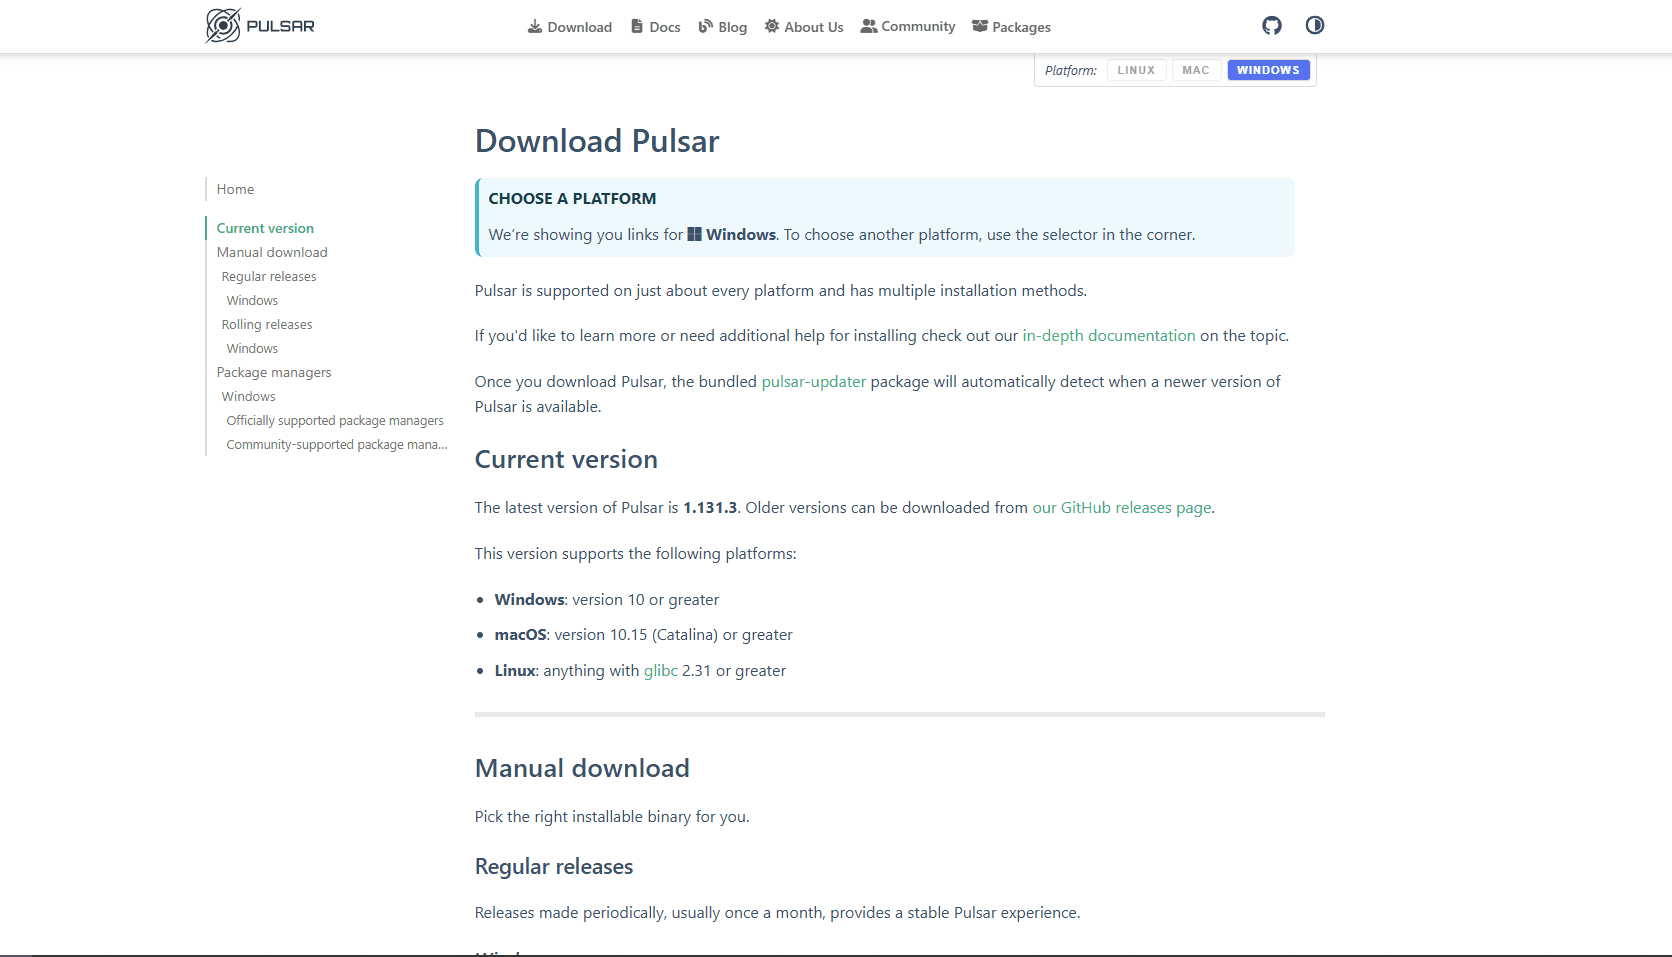Select the LINUX platform option
Screen dimensions: 1672x957
[x=1136, y=70]
